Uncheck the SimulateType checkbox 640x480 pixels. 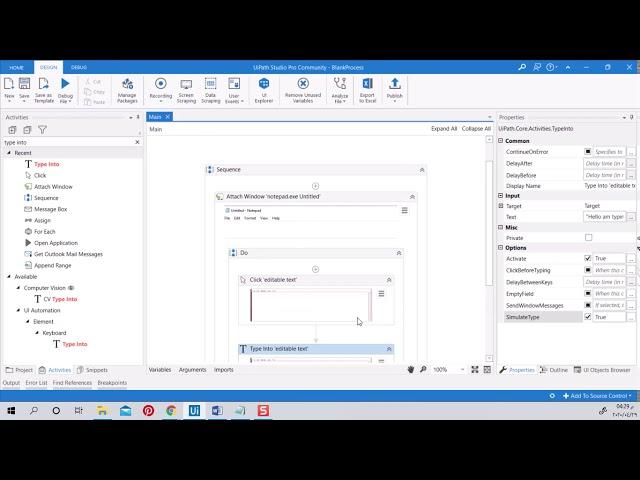[x=588, y=317]
